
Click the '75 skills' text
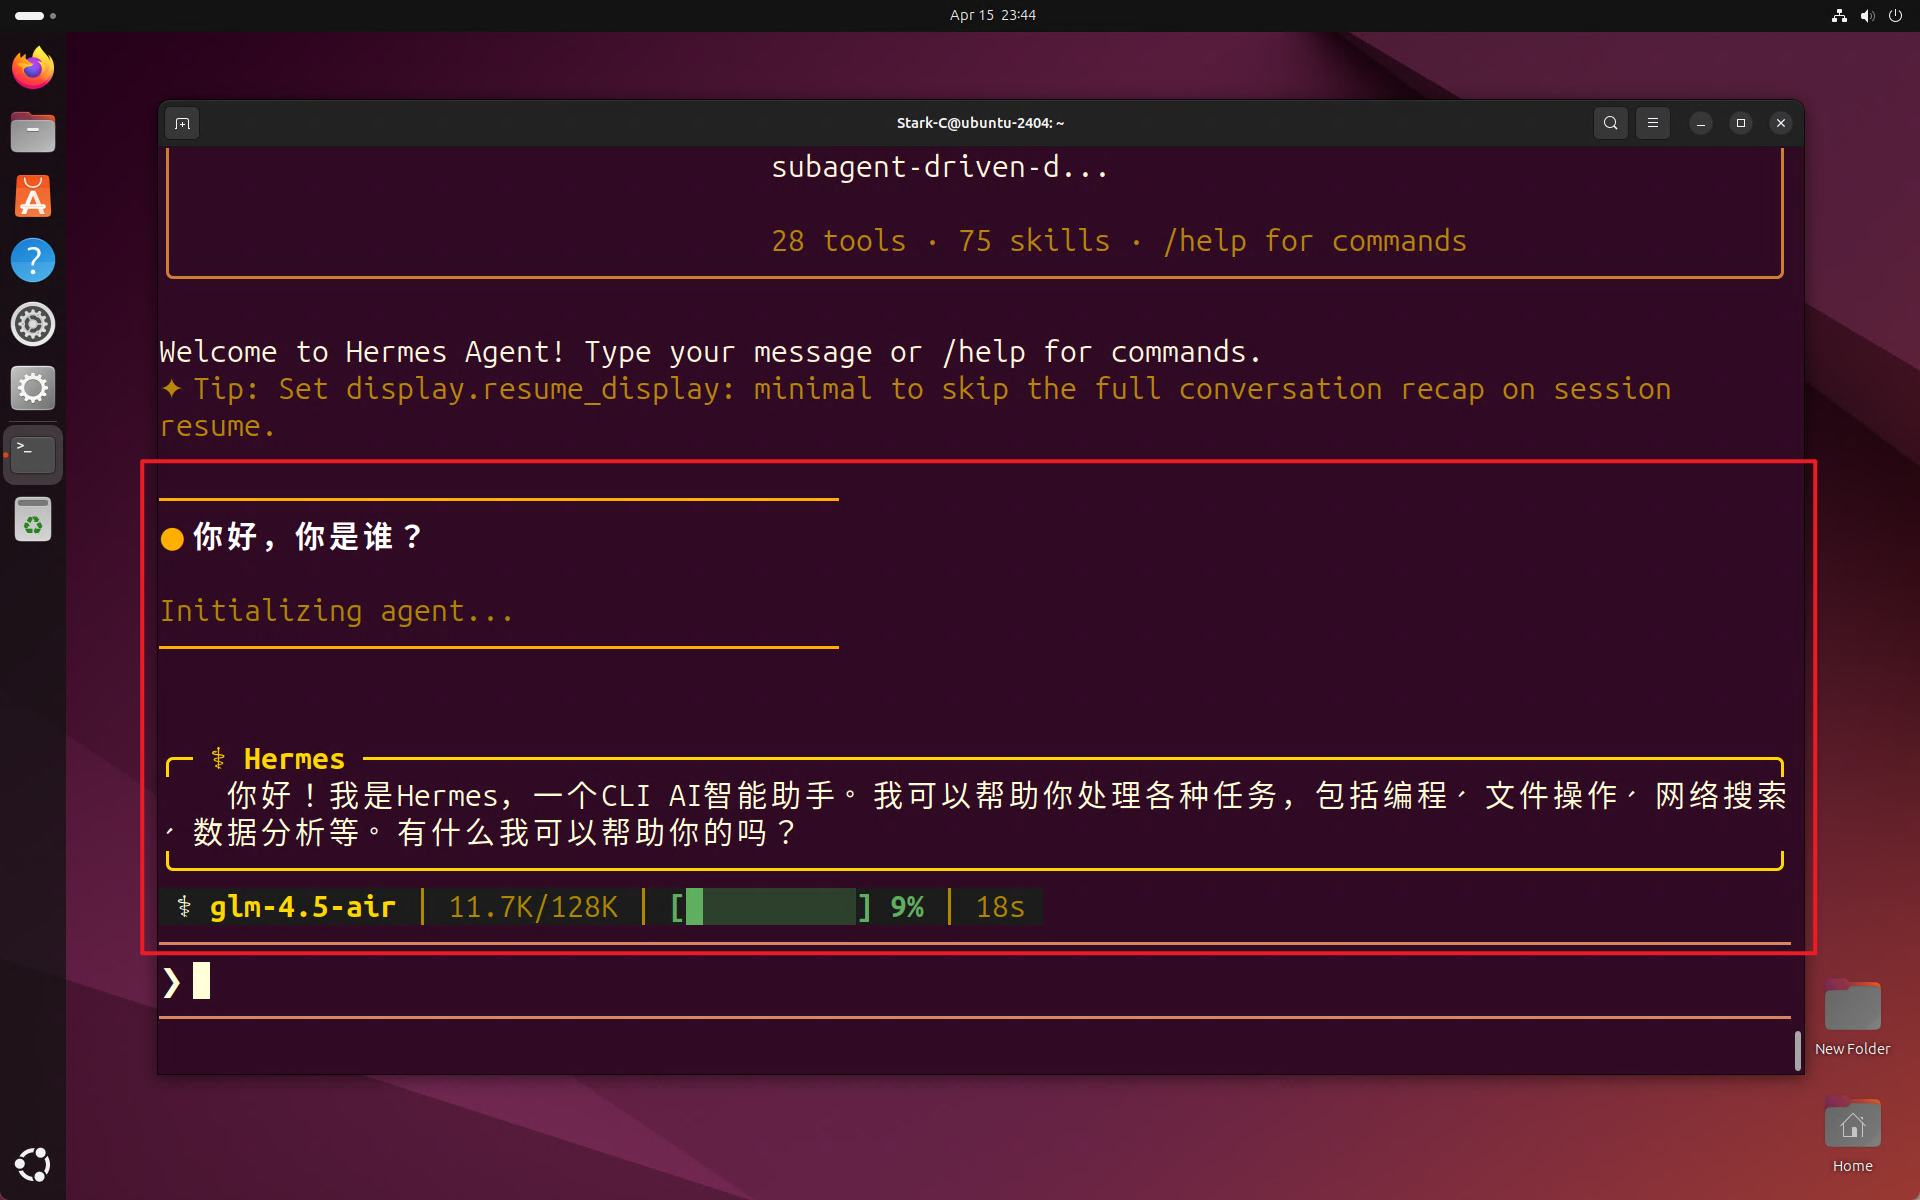[1034, 241]
